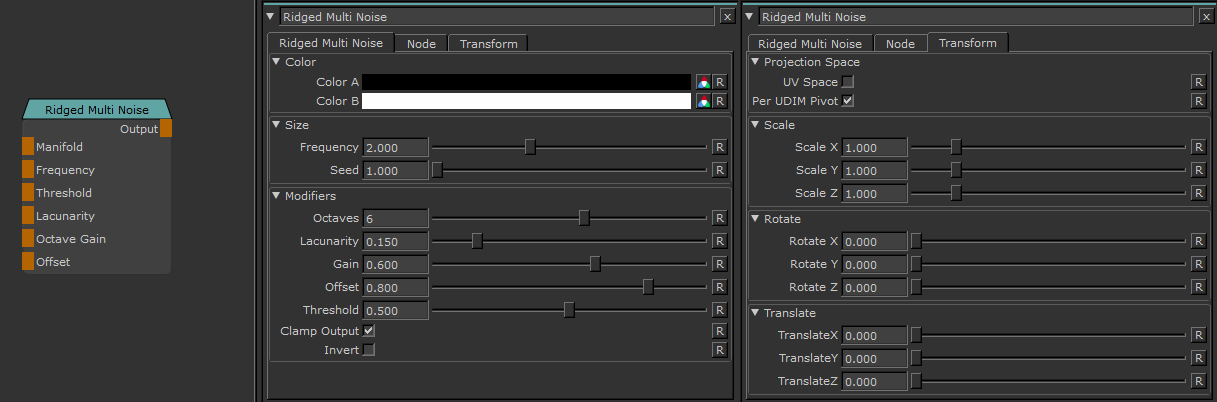
Task: Open color picker icon for Color A
Action: tap(704, 82)
